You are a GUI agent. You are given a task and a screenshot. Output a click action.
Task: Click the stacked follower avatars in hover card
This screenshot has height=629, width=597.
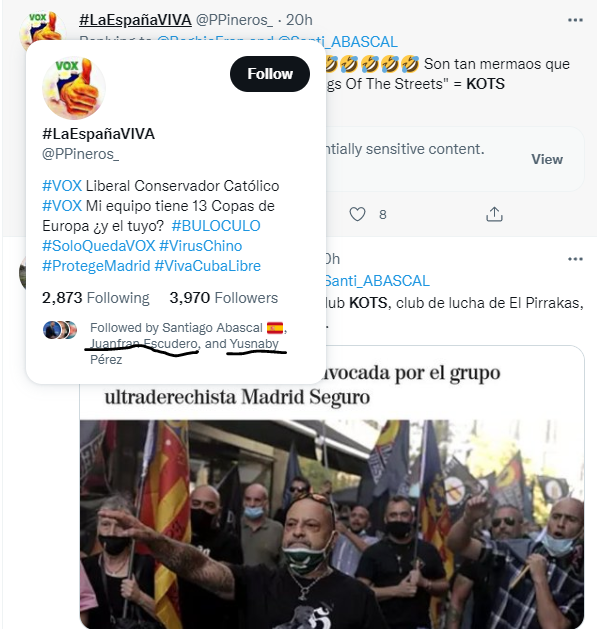point(60,330)
